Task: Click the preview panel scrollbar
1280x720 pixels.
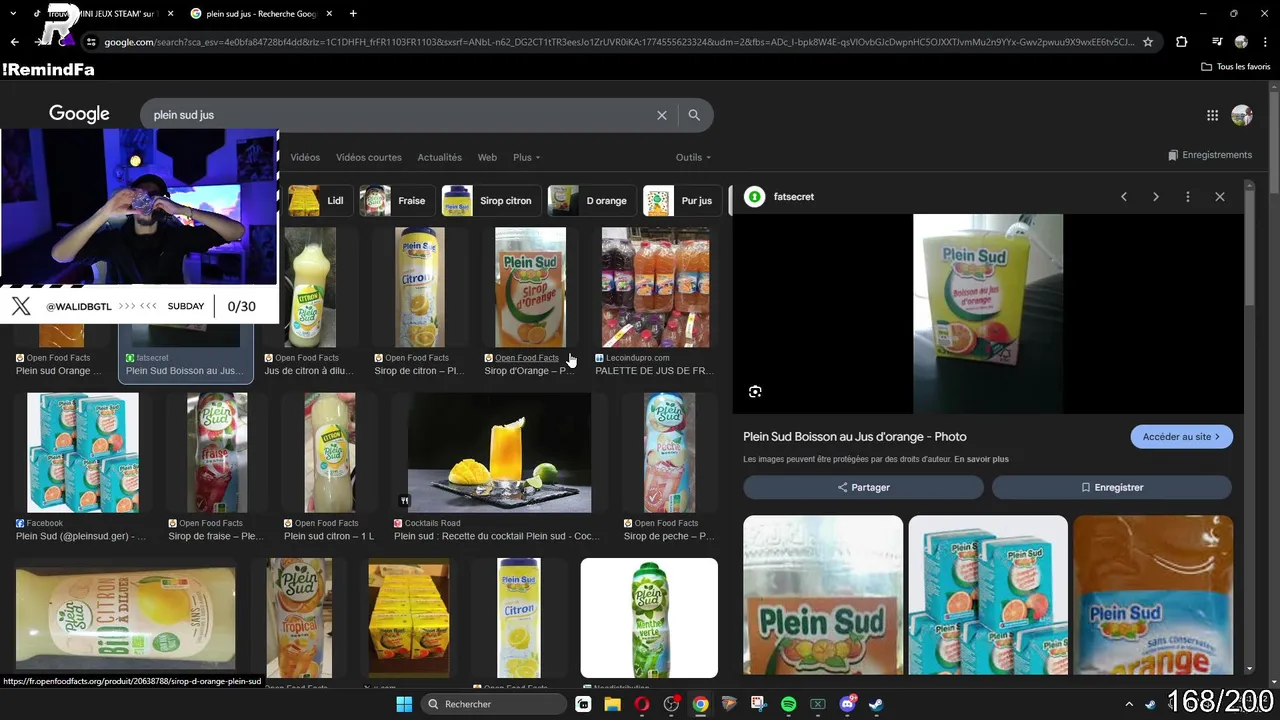Action: tap(1249, 250)
